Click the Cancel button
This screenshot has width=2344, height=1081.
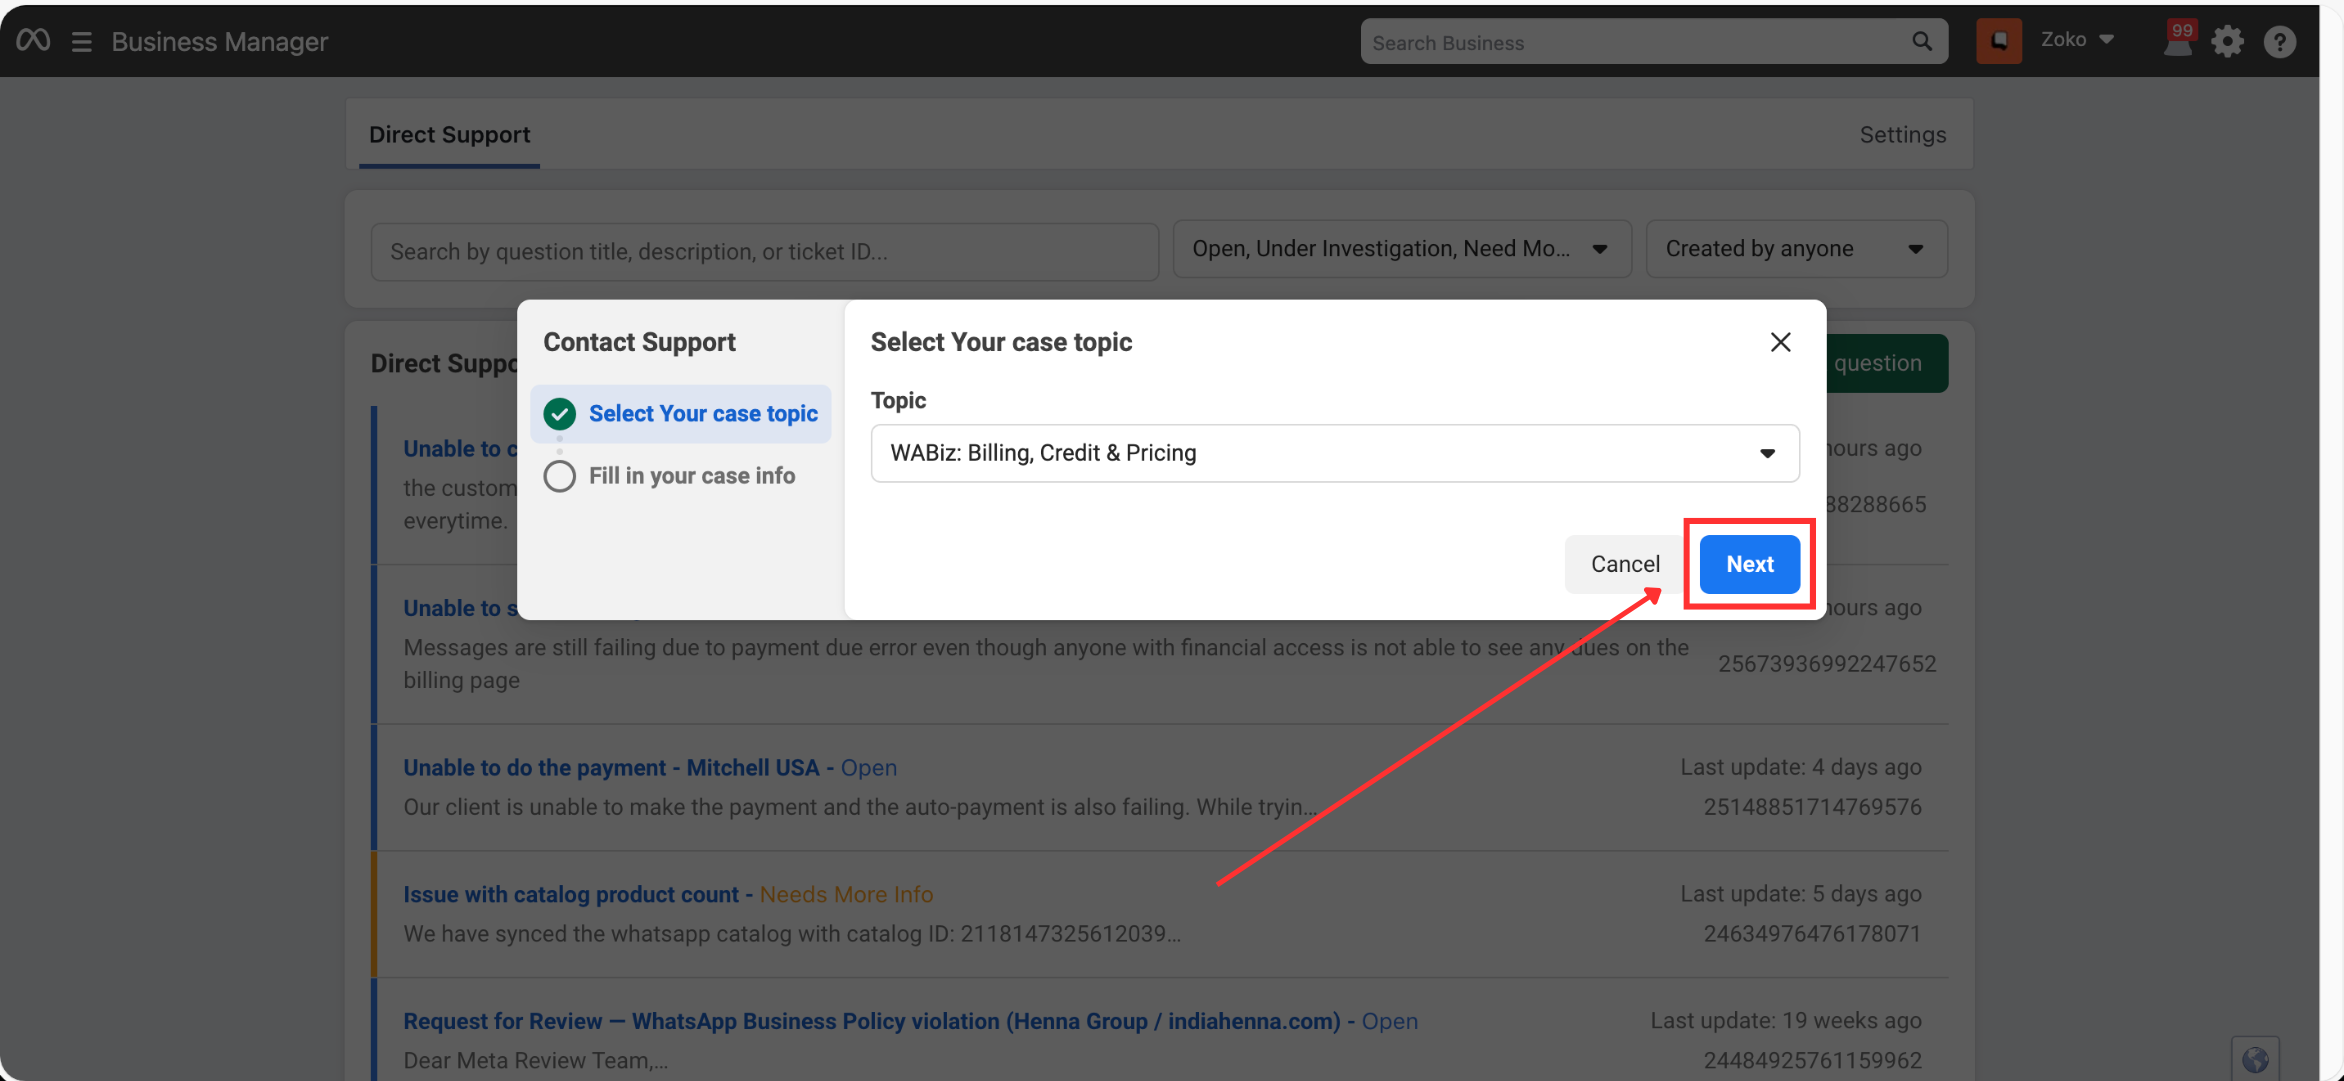click(x=1625, y=564)
